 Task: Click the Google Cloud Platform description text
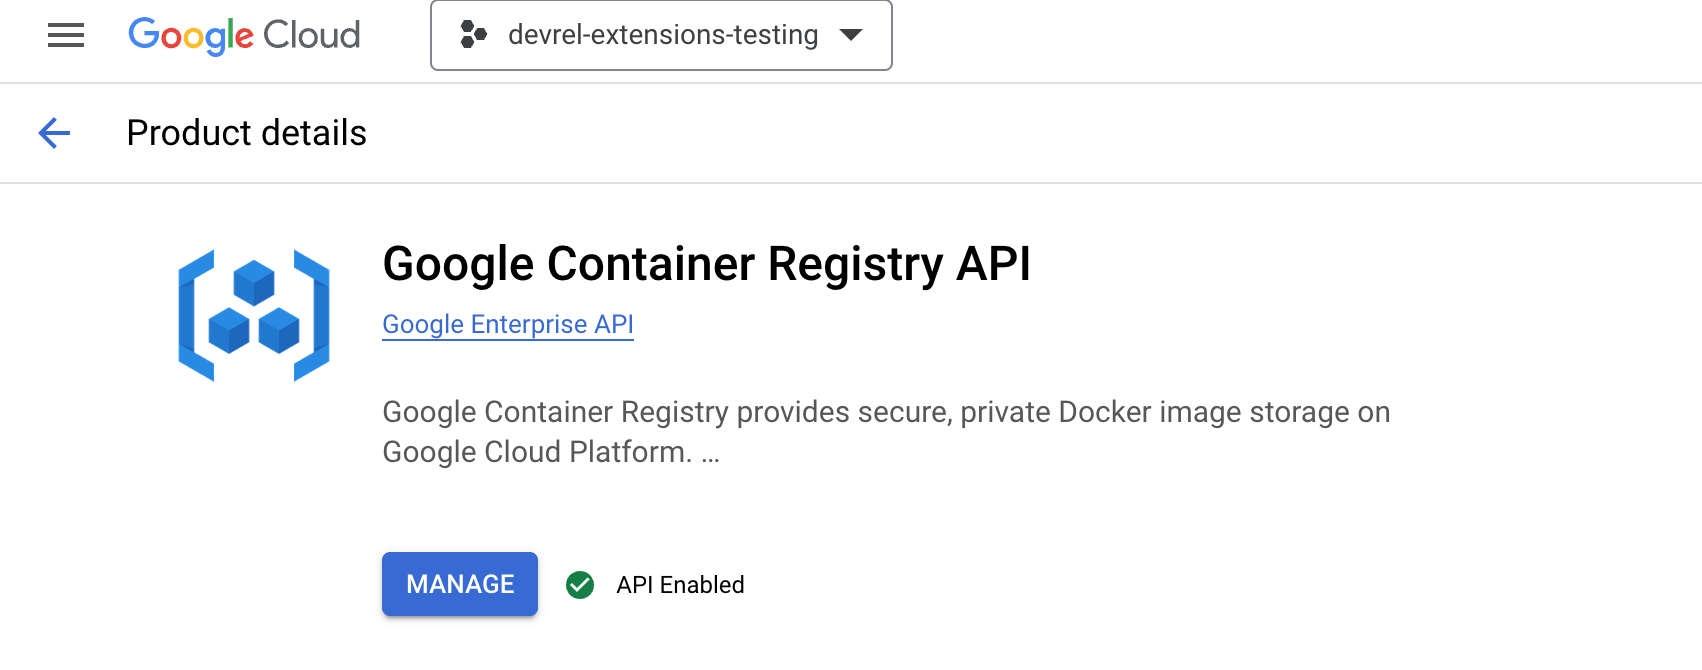click(536, 452)
